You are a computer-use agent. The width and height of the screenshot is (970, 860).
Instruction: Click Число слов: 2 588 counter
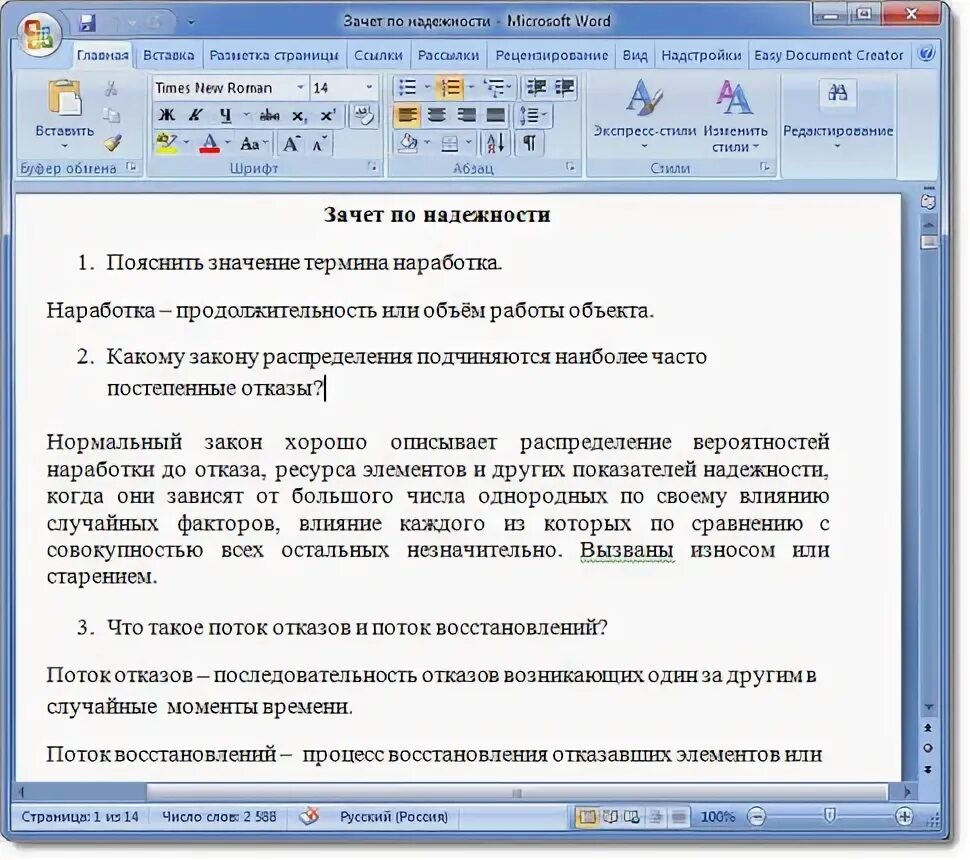(x=219, y=817)
